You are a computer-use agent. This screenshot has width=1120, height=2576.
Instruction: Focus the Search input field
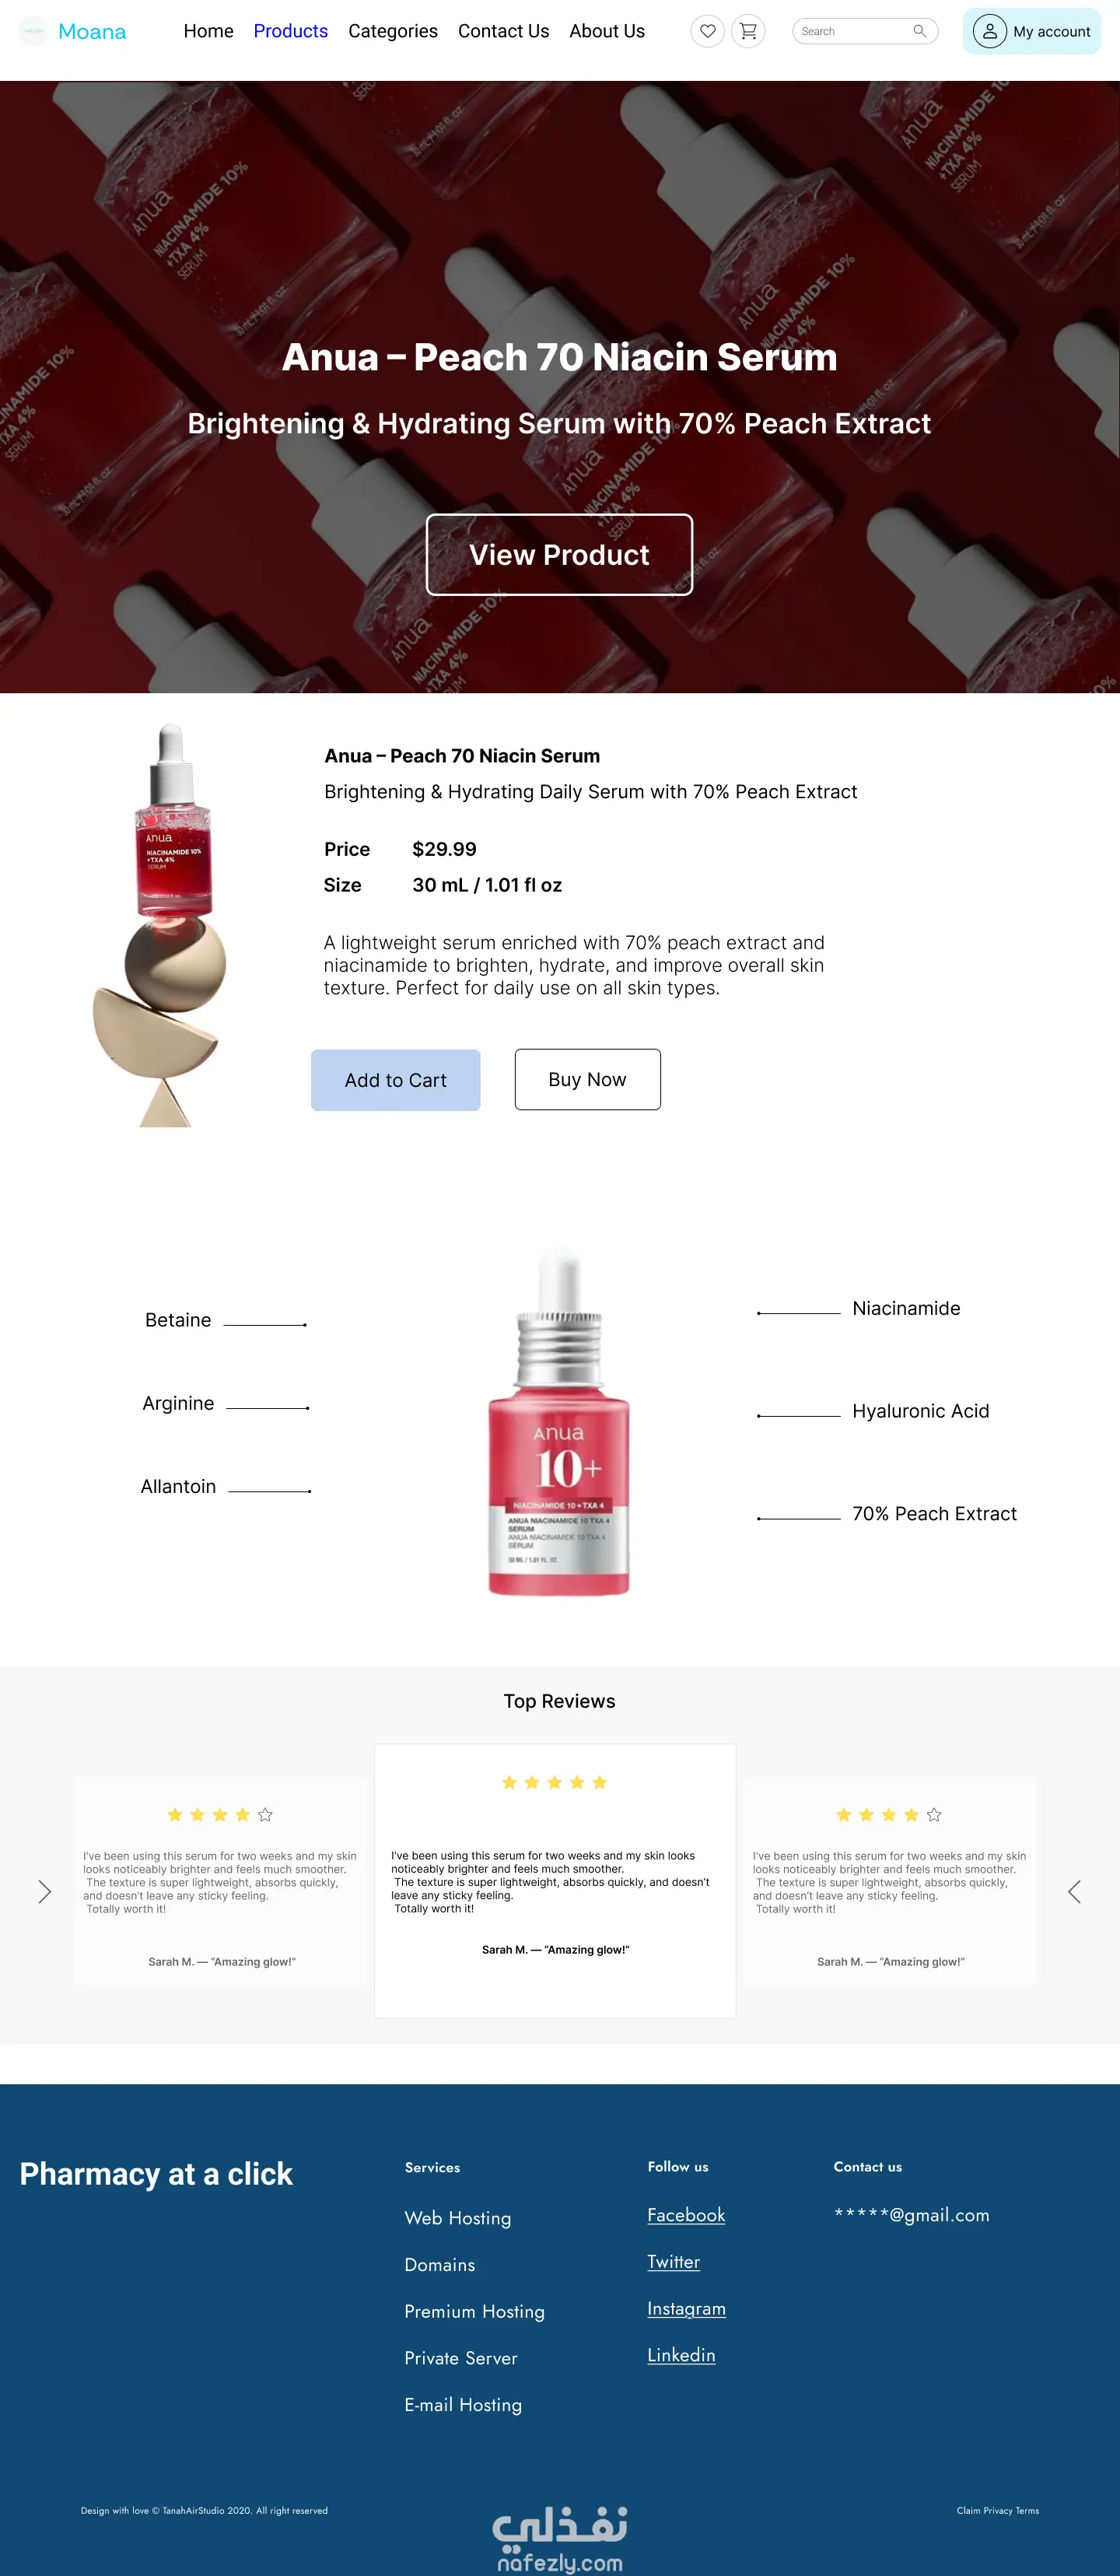855,31
